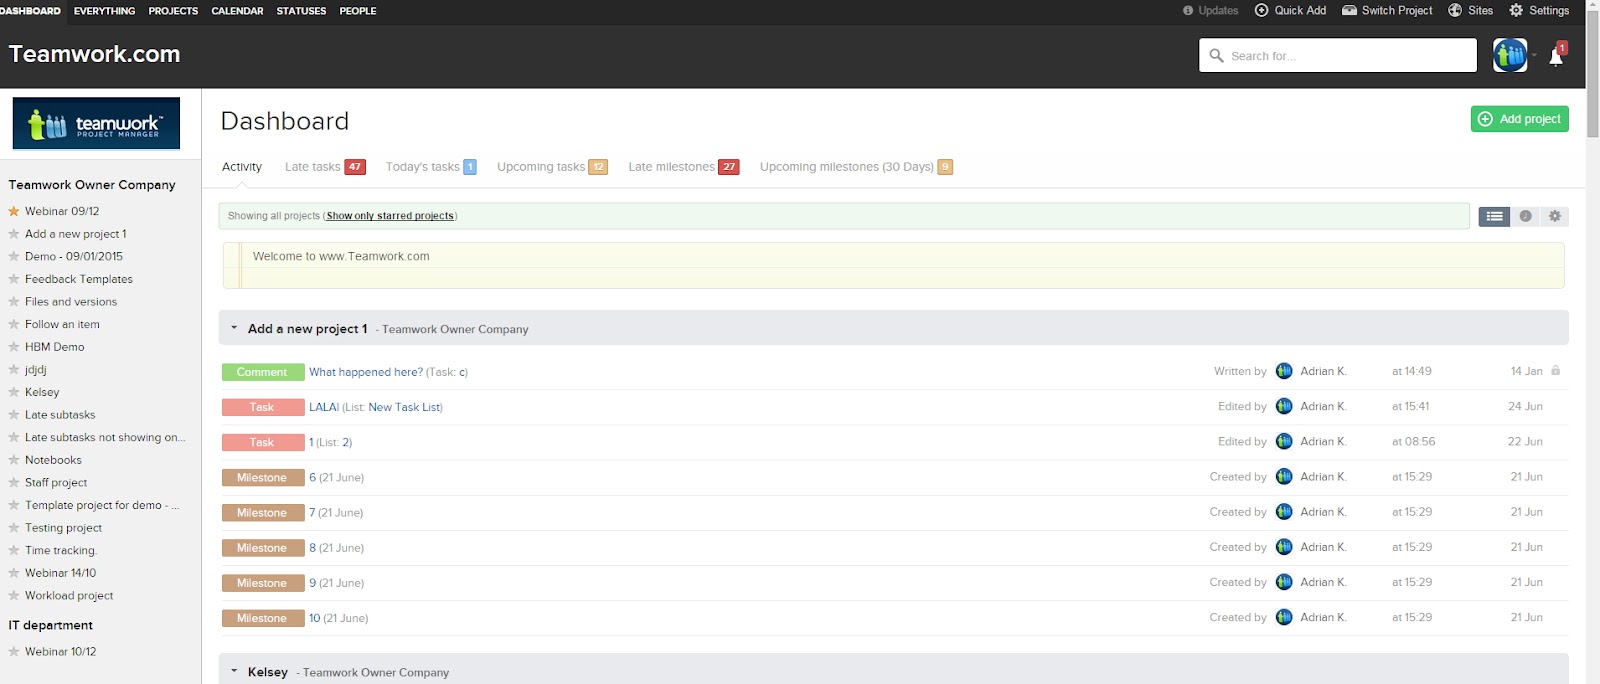Viewport: 1600px width, 684px height.
Task: Click the Switch Project briefcase icon
Action: (1349, 10)
